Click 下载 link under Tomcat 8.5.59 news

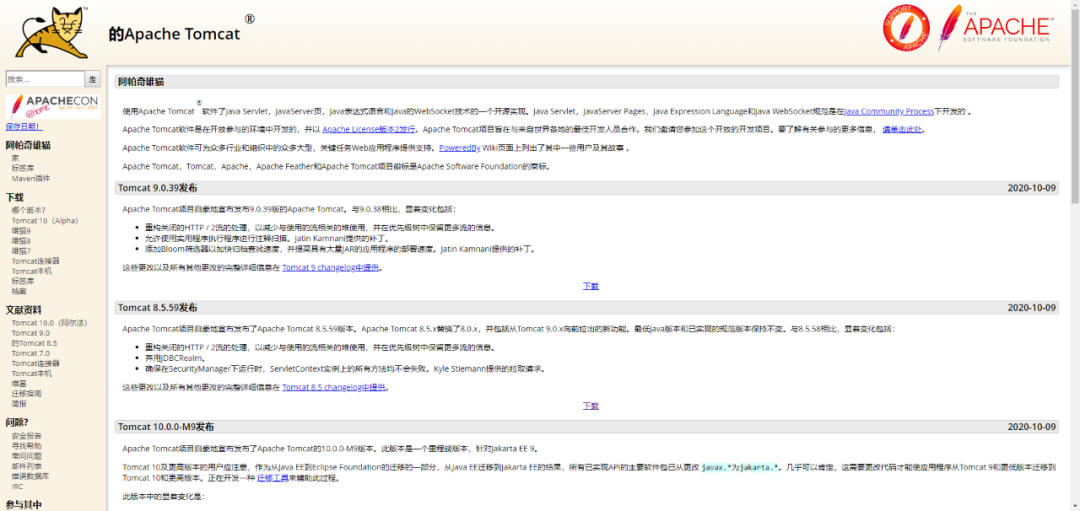(x=591, y=406)
